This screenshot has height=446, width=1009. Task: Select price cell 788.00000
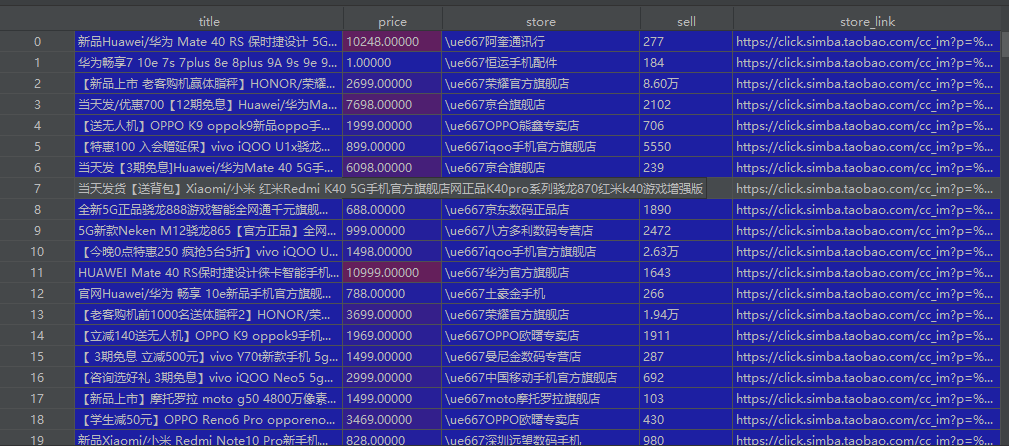pos(393,294)
